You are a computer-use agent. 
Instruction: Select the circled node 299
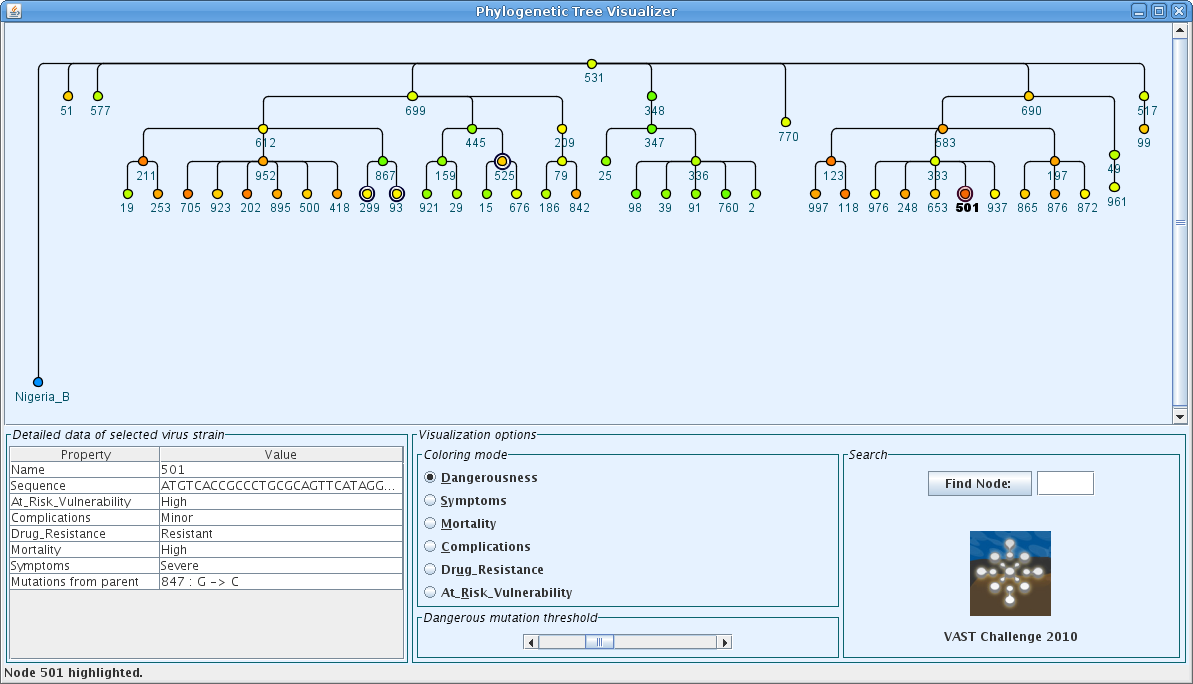[367, 193]
